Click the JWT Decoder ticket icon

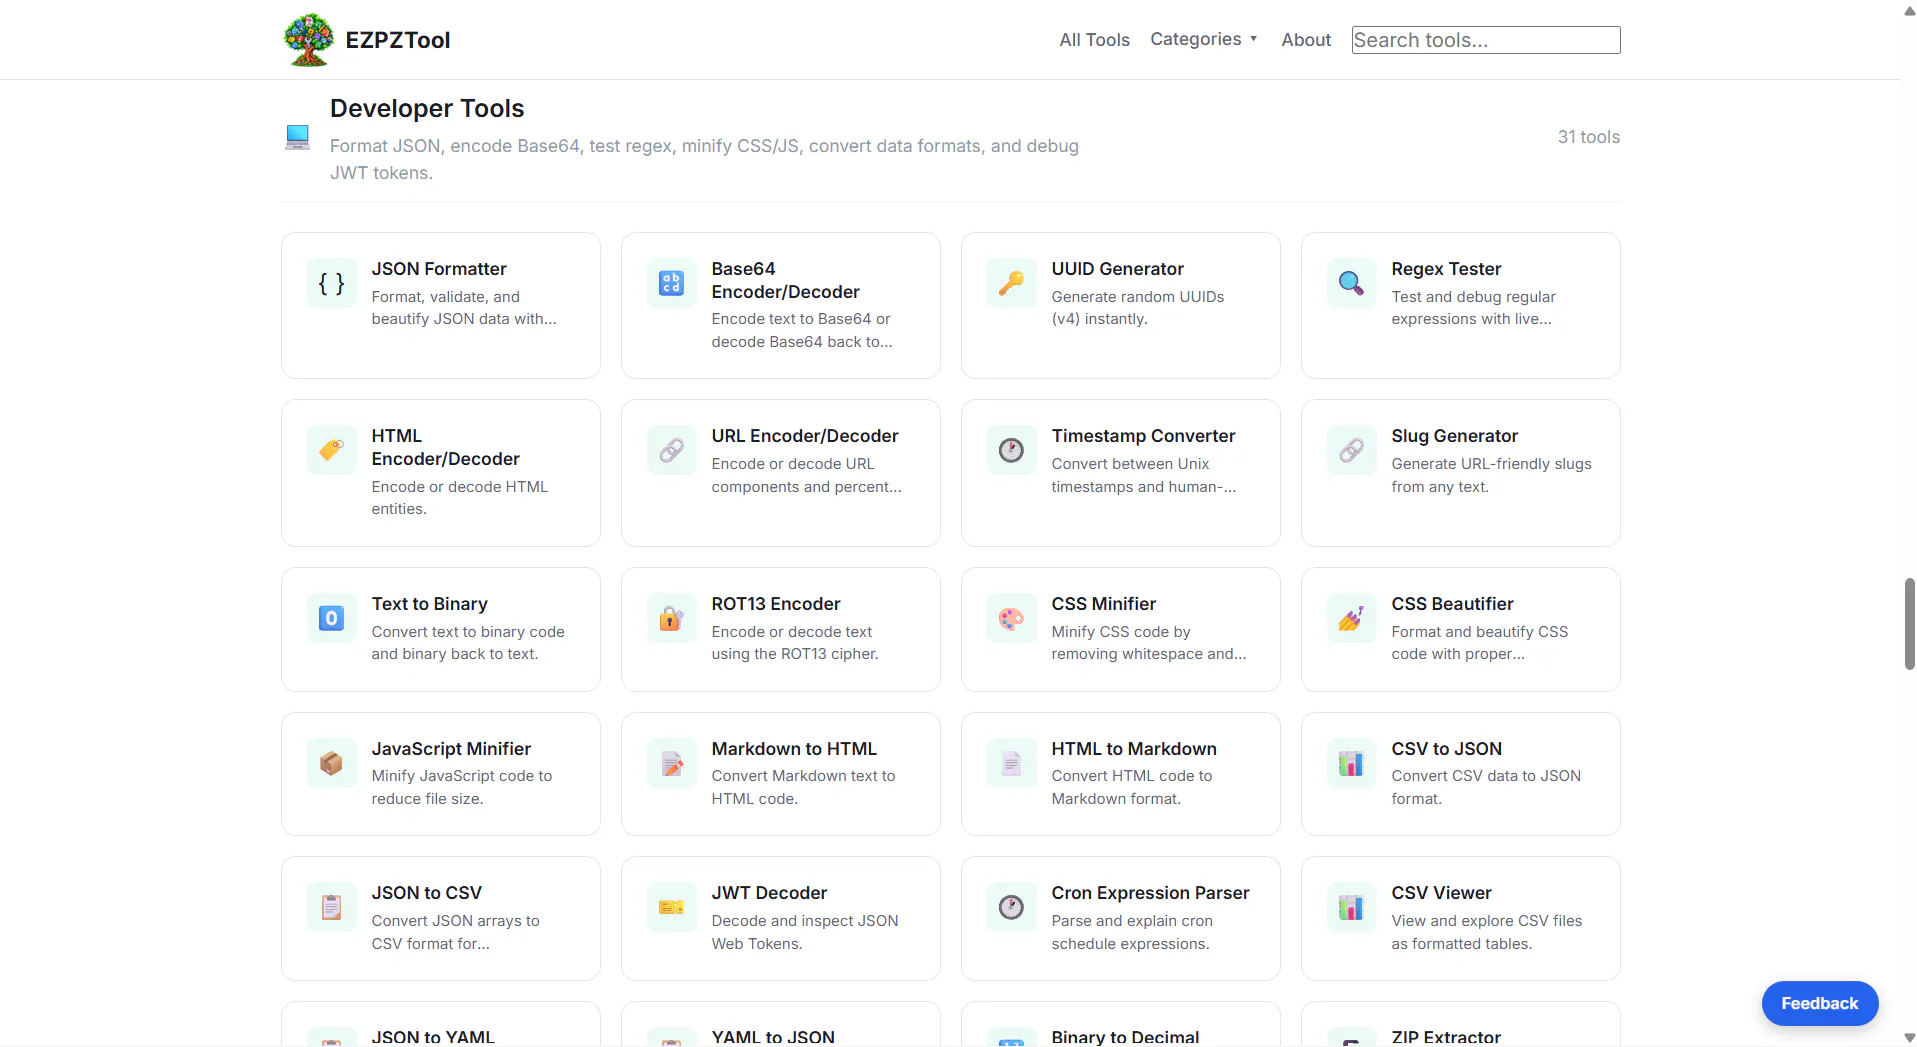pyautogui.click(x=671, y=907)
